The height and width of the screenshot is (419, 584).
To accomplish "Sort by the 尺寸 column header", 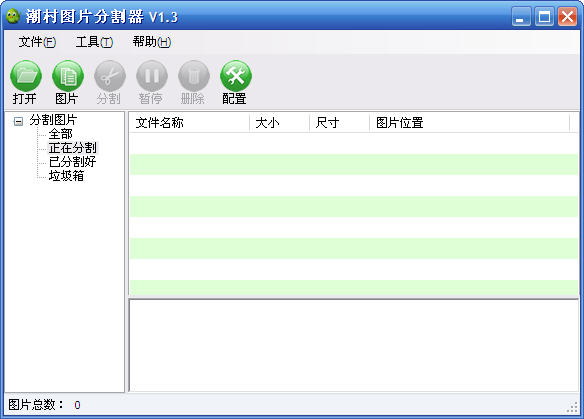I will pyautogui.click(x=339, y=123).
